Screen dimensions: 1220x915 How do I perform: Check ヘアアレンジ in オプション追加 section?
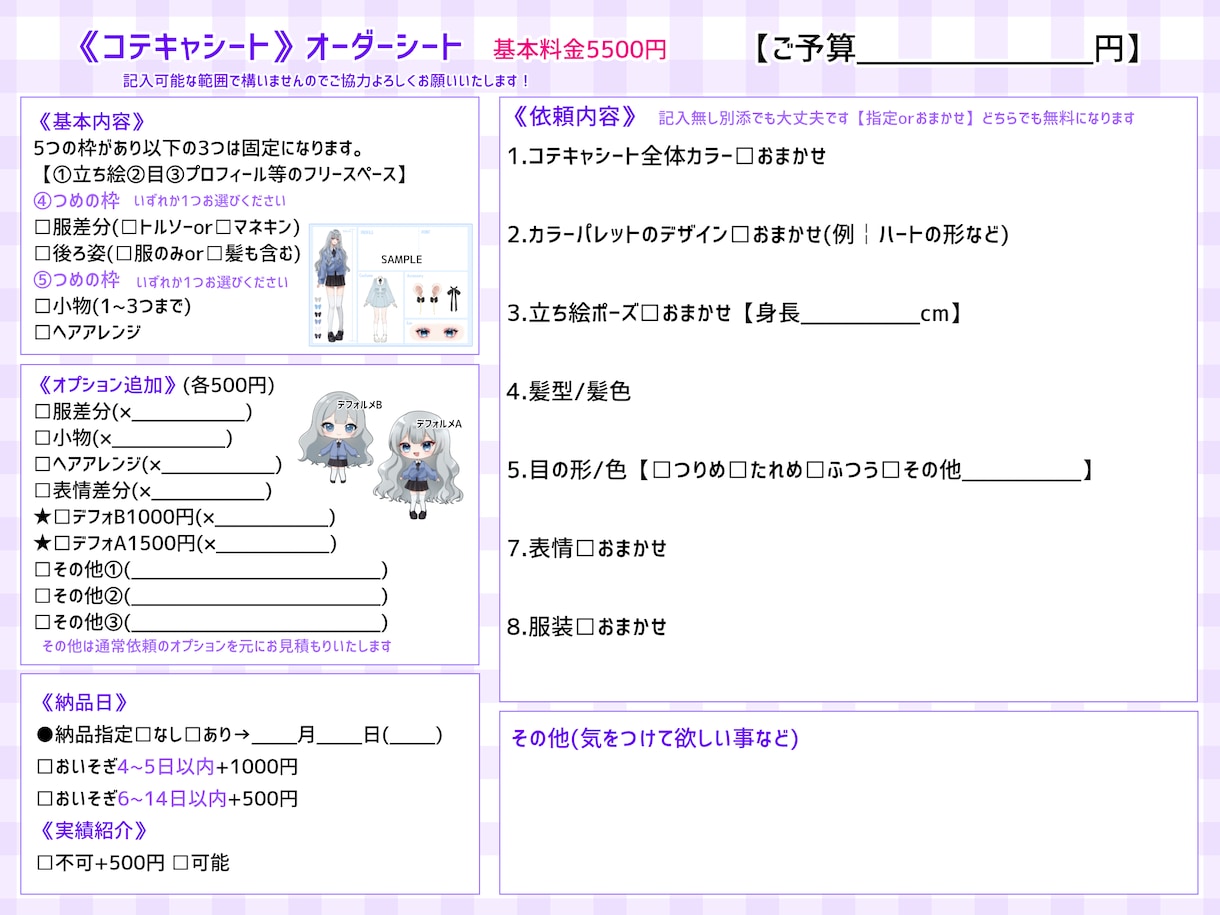[x=43, y=464]
